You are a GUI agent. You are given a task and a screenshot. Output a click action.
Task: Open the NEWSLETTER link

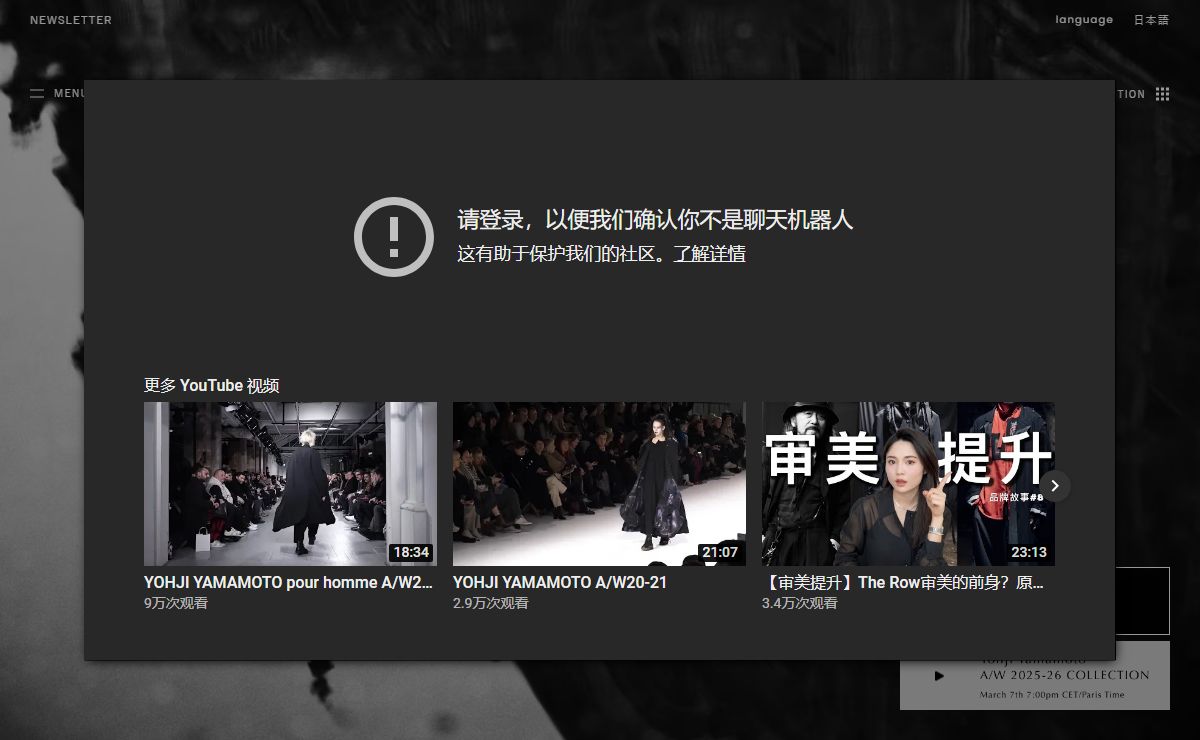click(x=71, y=20)
